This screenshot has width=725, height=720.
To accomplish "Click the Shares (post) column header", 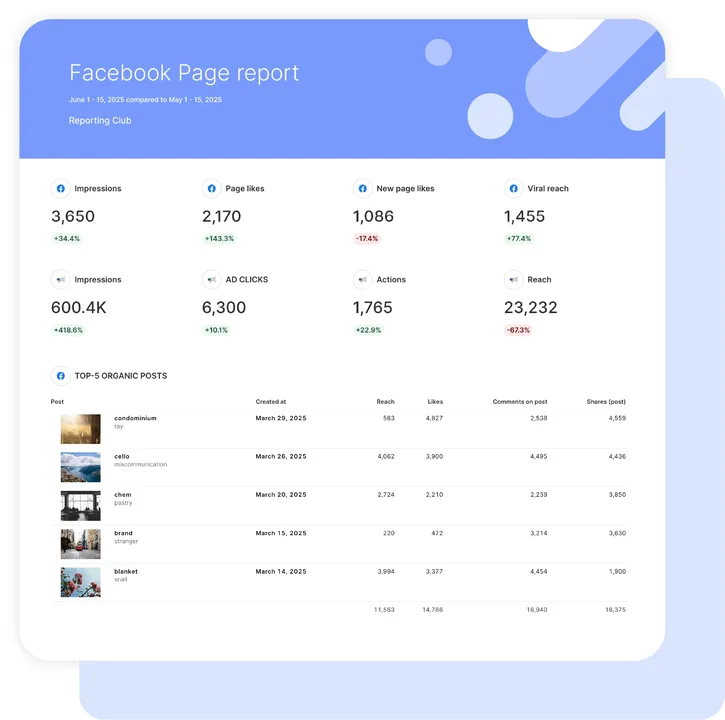I will coord(606,402).
